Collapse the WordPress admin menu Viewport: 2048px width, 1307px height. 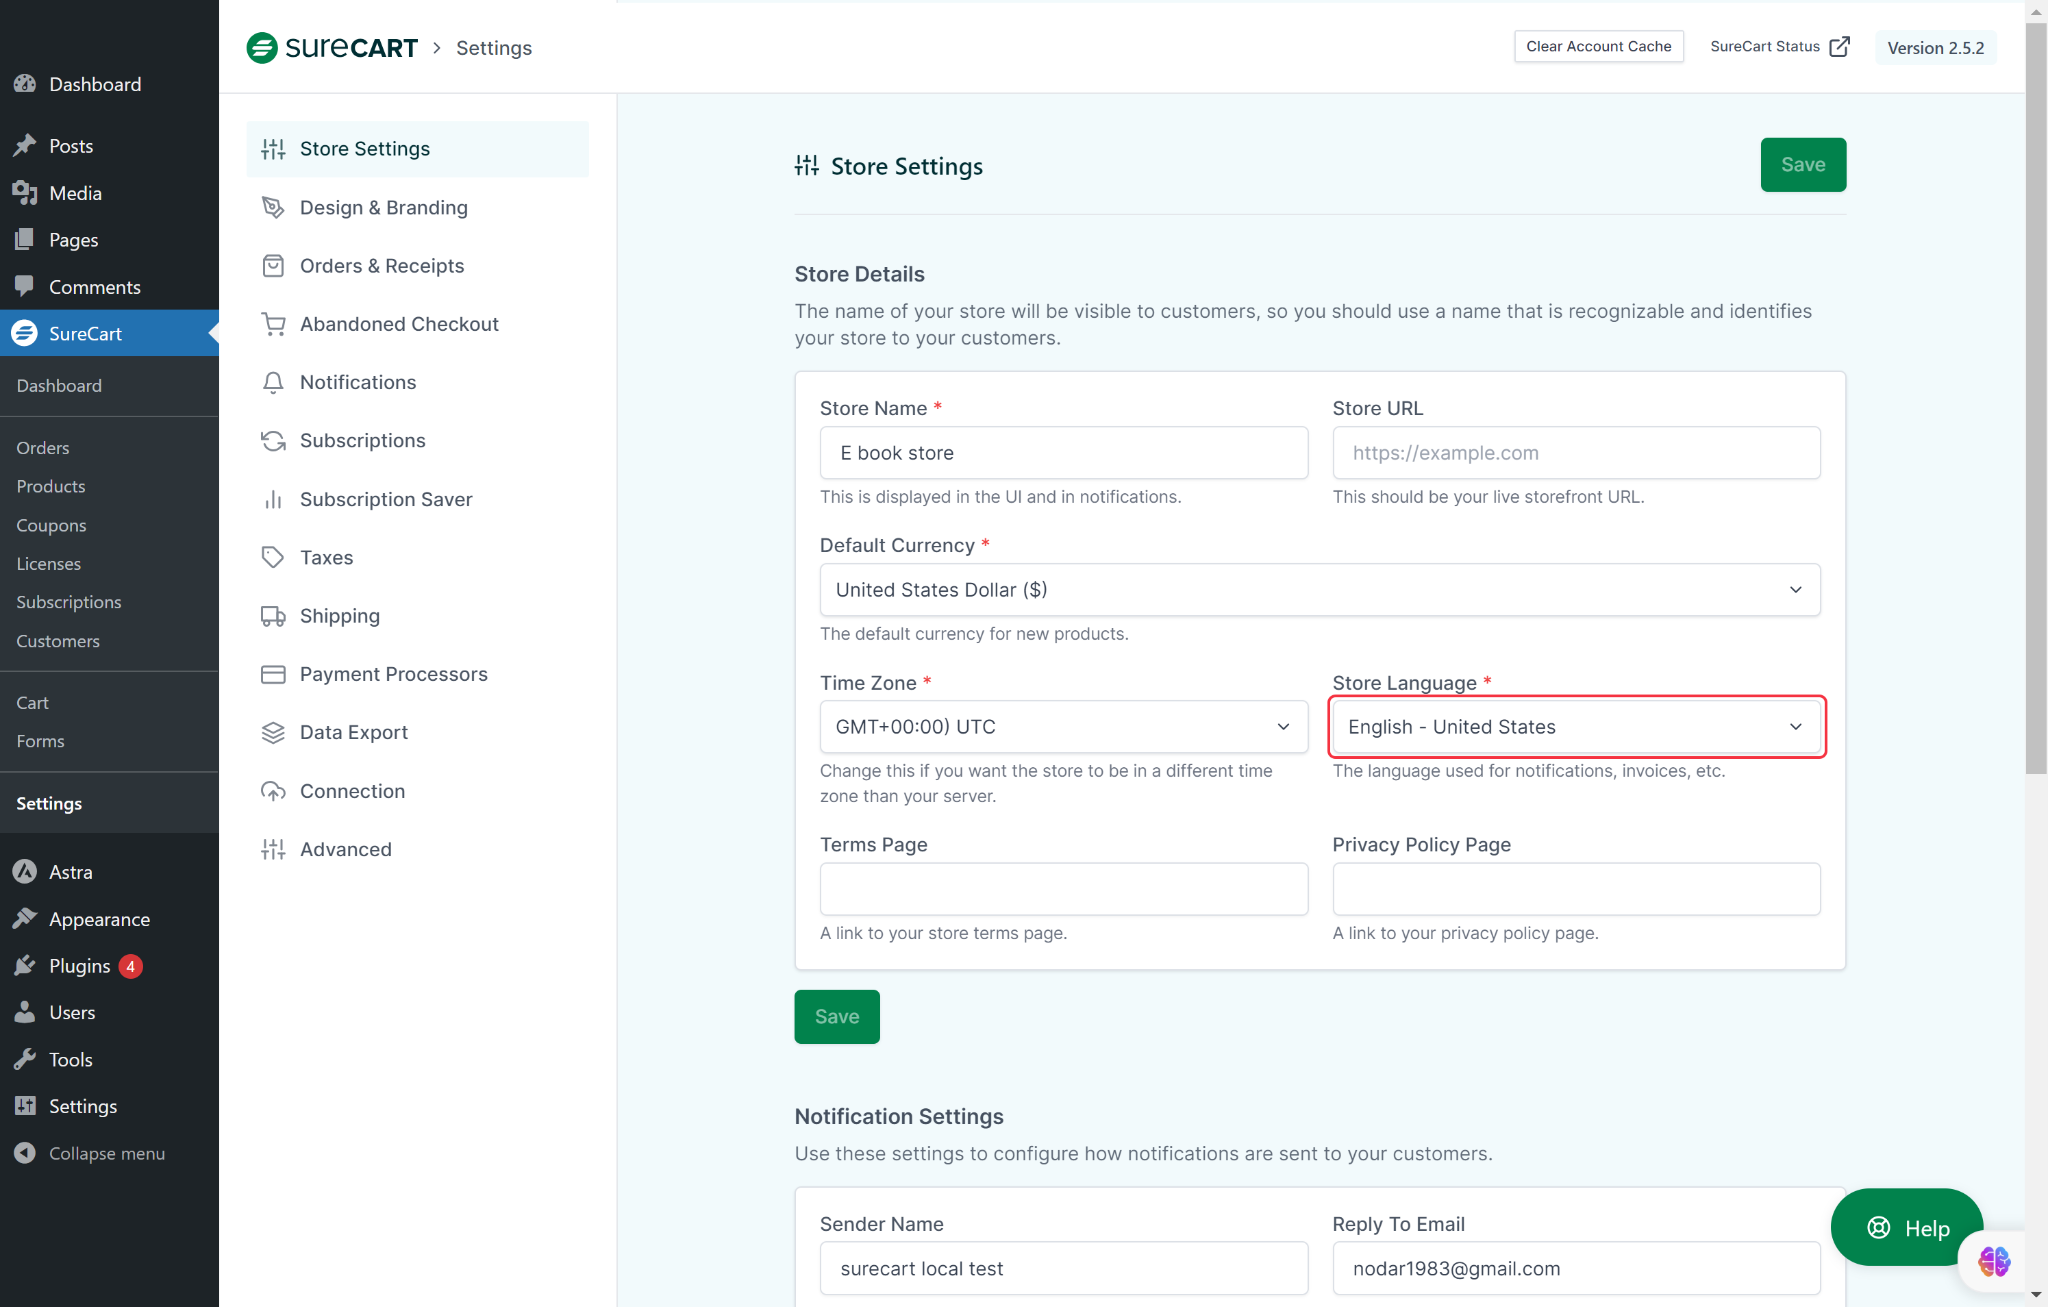[106, 1153]
